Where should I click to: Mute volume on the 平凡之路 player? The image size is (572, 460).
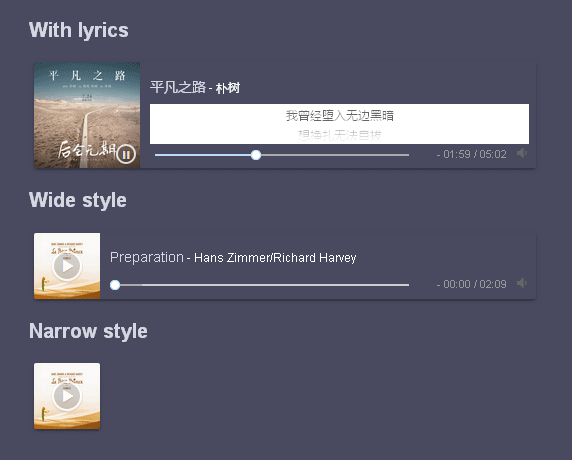click(x=522, y=153)
